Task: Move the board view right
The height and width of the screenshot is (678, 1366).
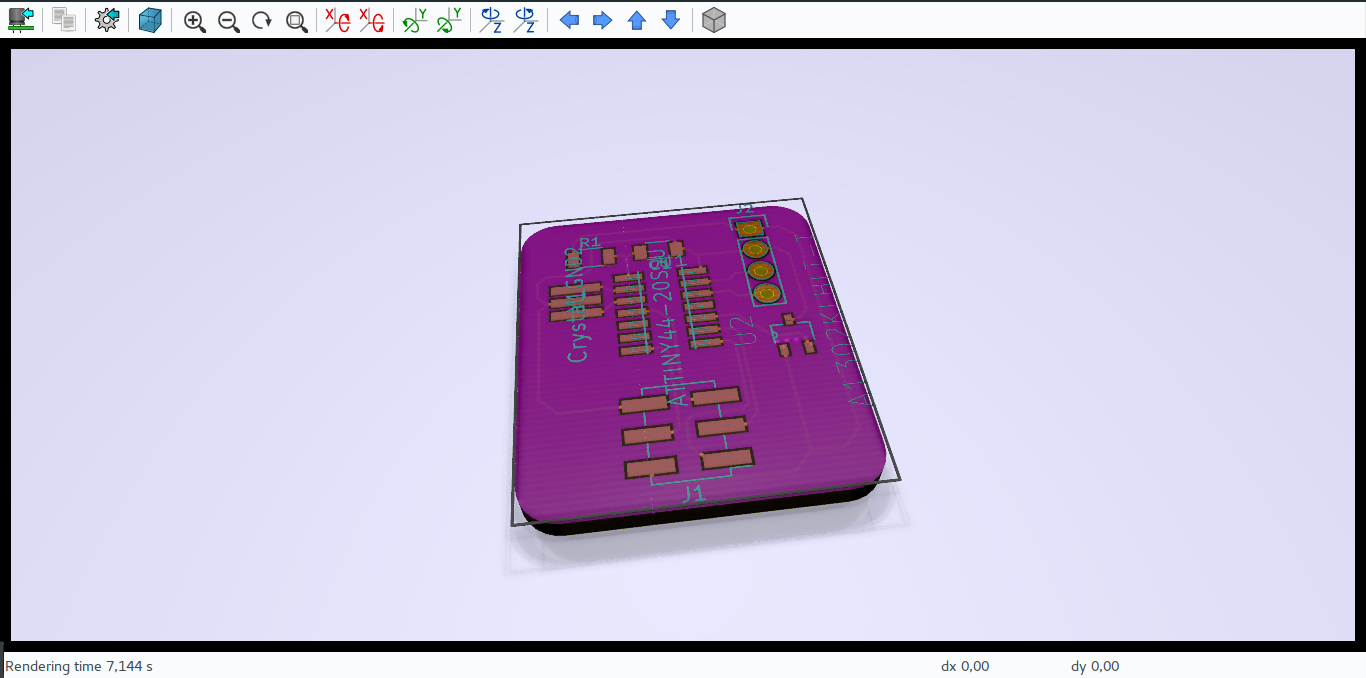Action: pyautogui.click(x=602, y=18)
